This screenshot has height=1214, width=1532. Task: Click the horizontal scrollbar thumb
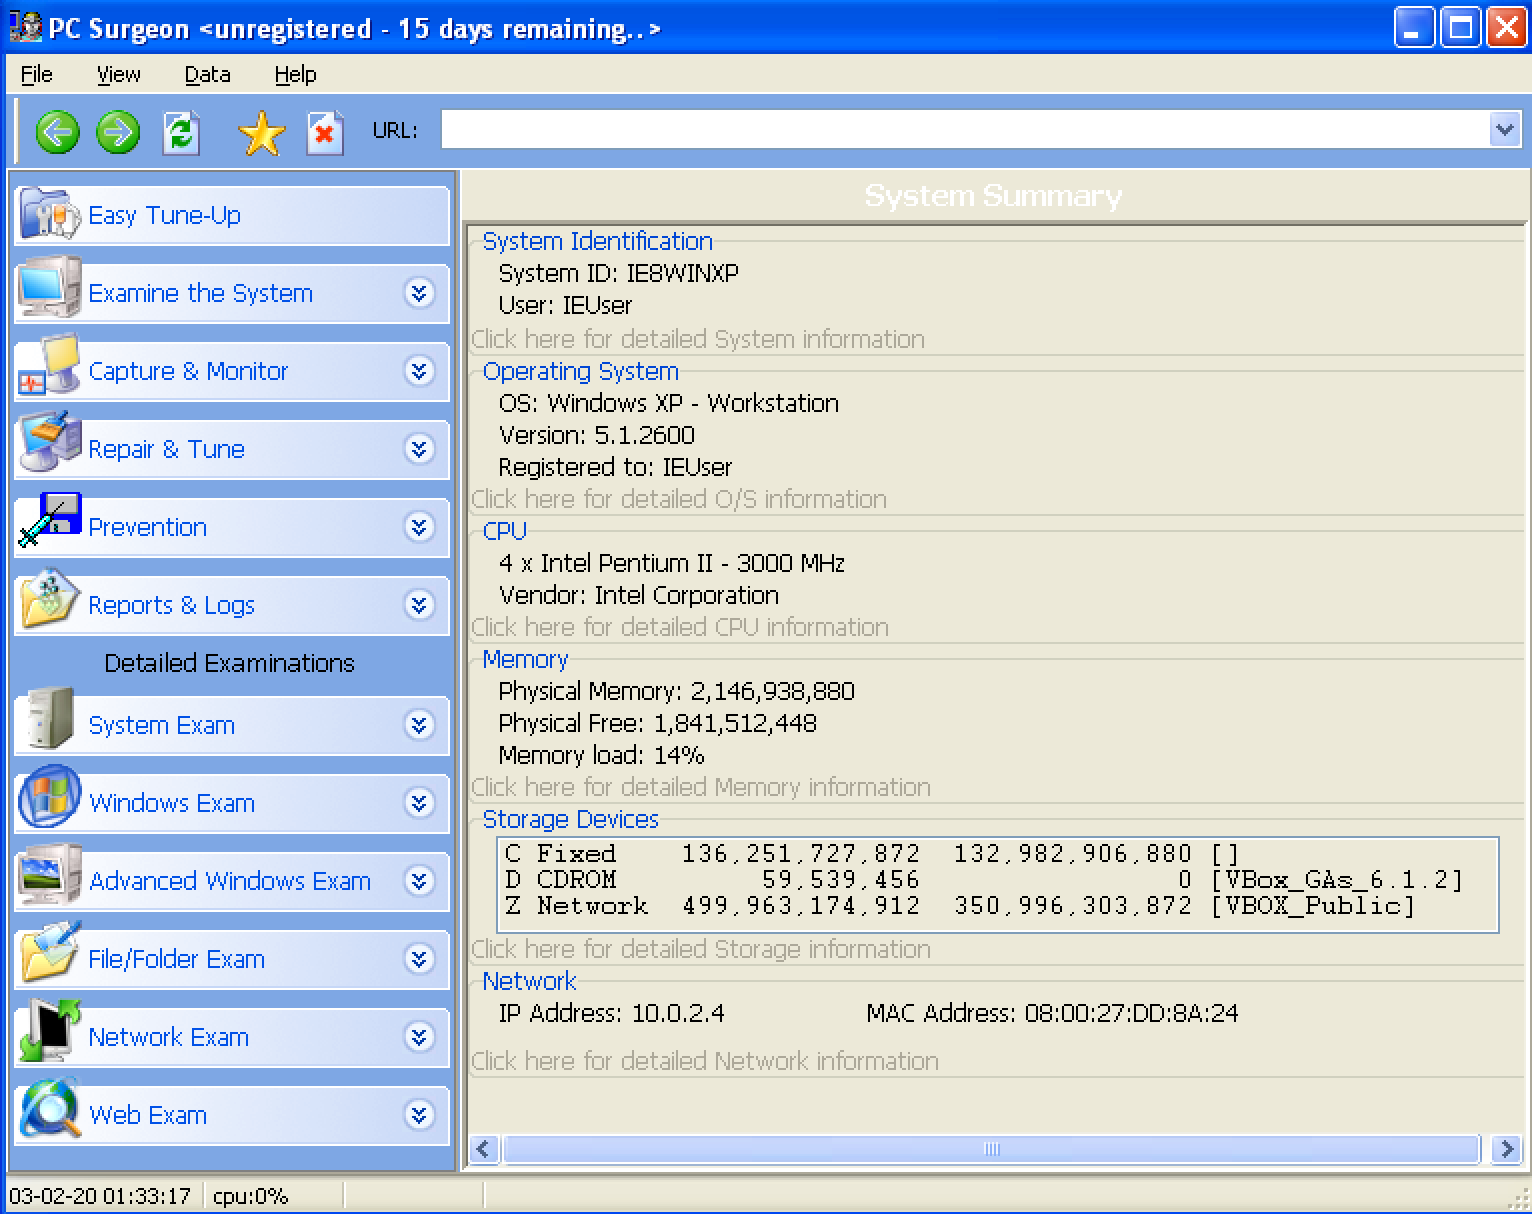pos(991,1149)
